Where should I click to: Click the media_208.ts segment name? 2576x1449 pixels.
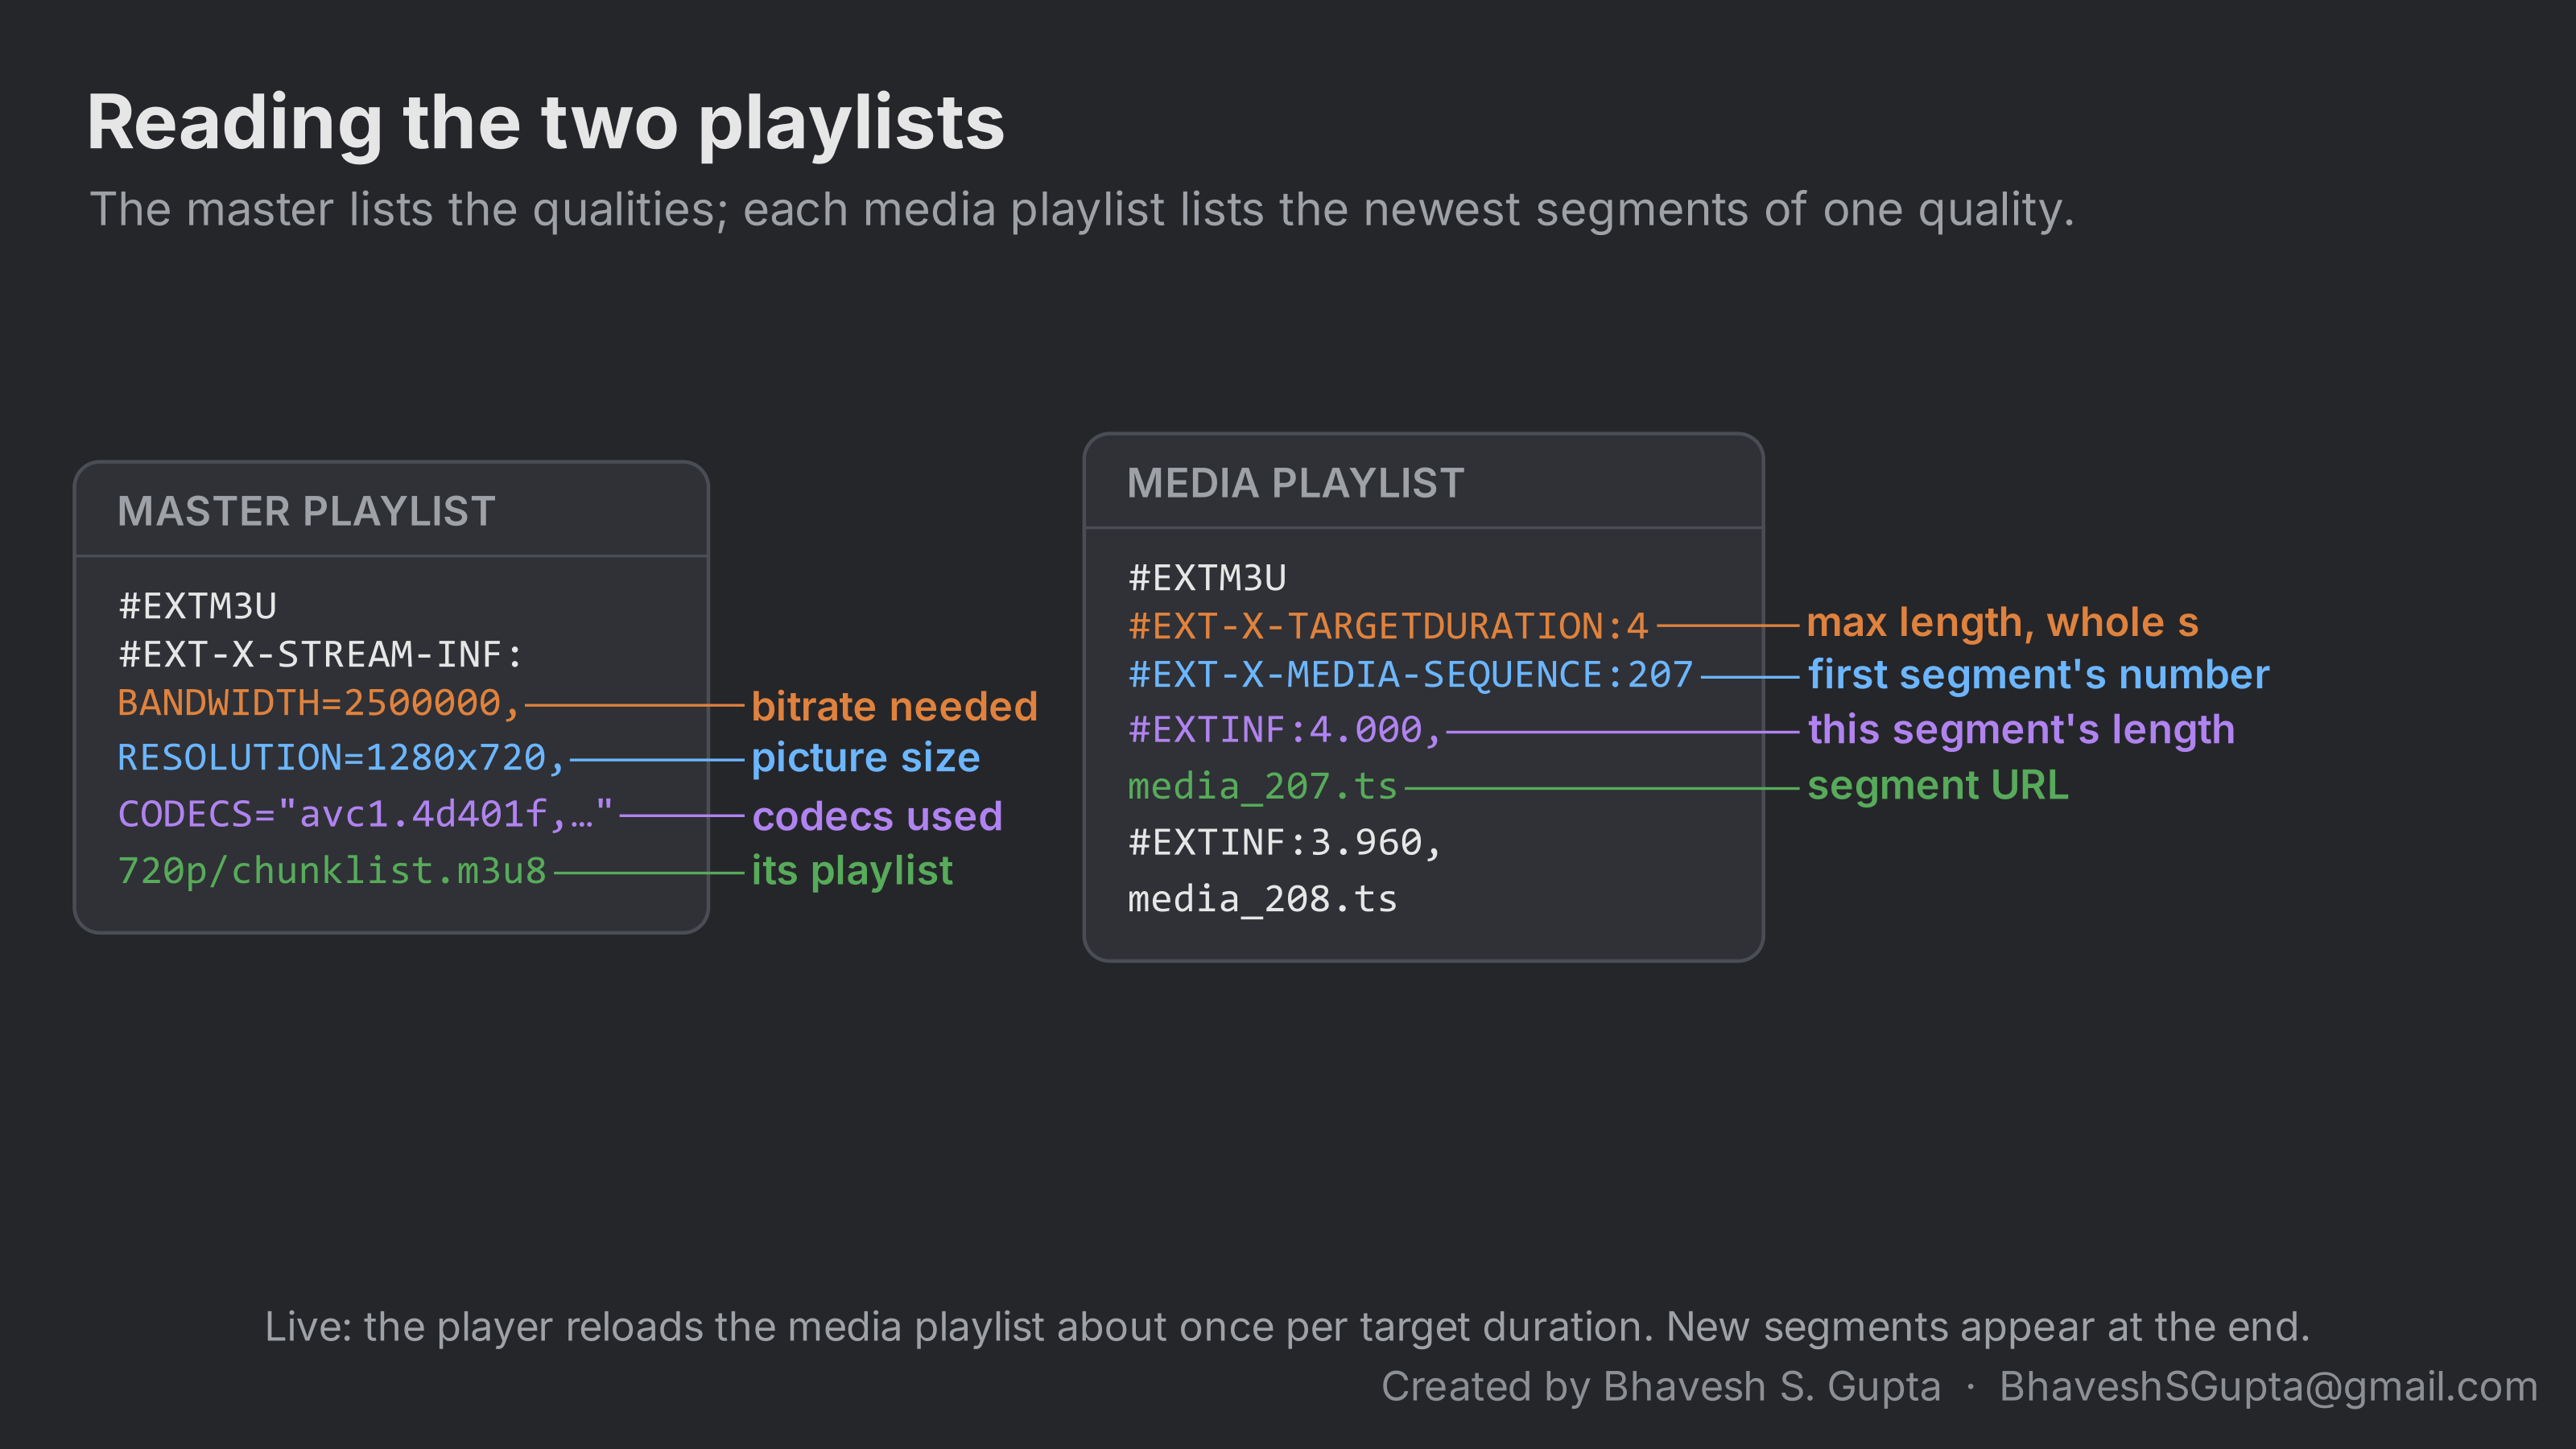click(1262, 899)
